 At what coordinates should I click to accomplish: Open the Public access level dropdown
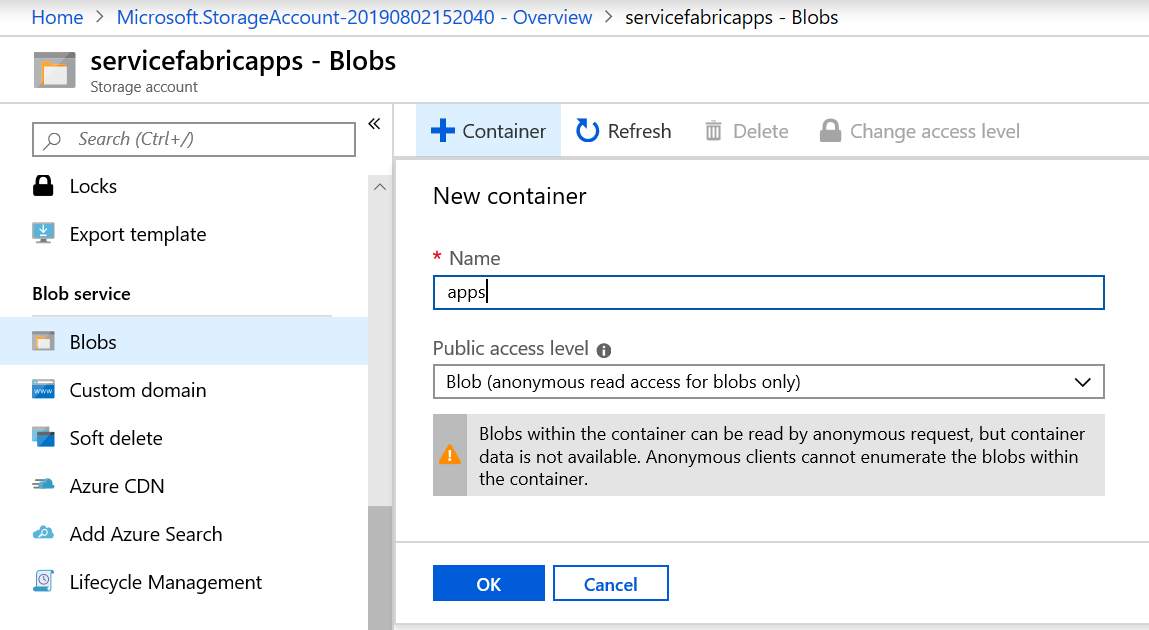[768, 382]
